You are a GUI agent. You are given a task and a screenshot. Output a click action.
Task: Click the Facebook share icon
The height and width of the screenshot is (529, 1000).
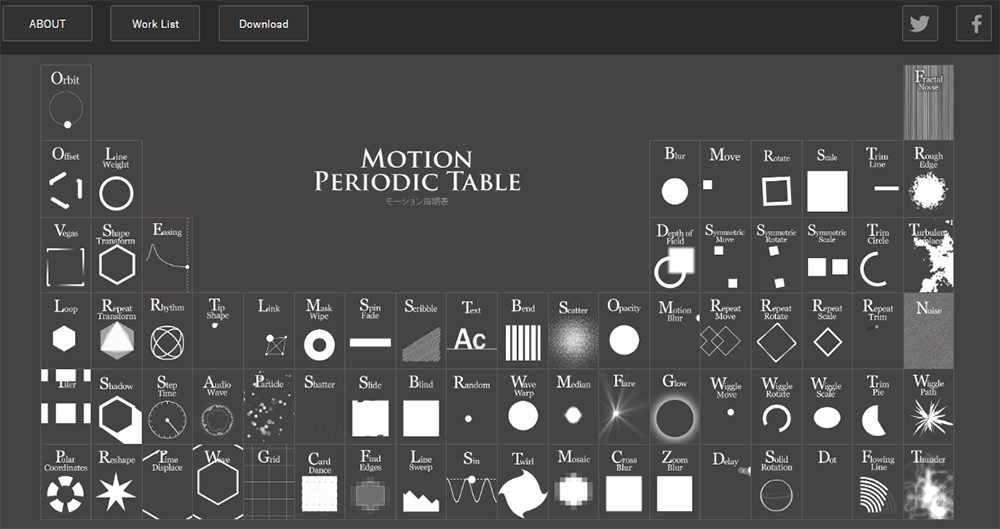click(975, 24)
